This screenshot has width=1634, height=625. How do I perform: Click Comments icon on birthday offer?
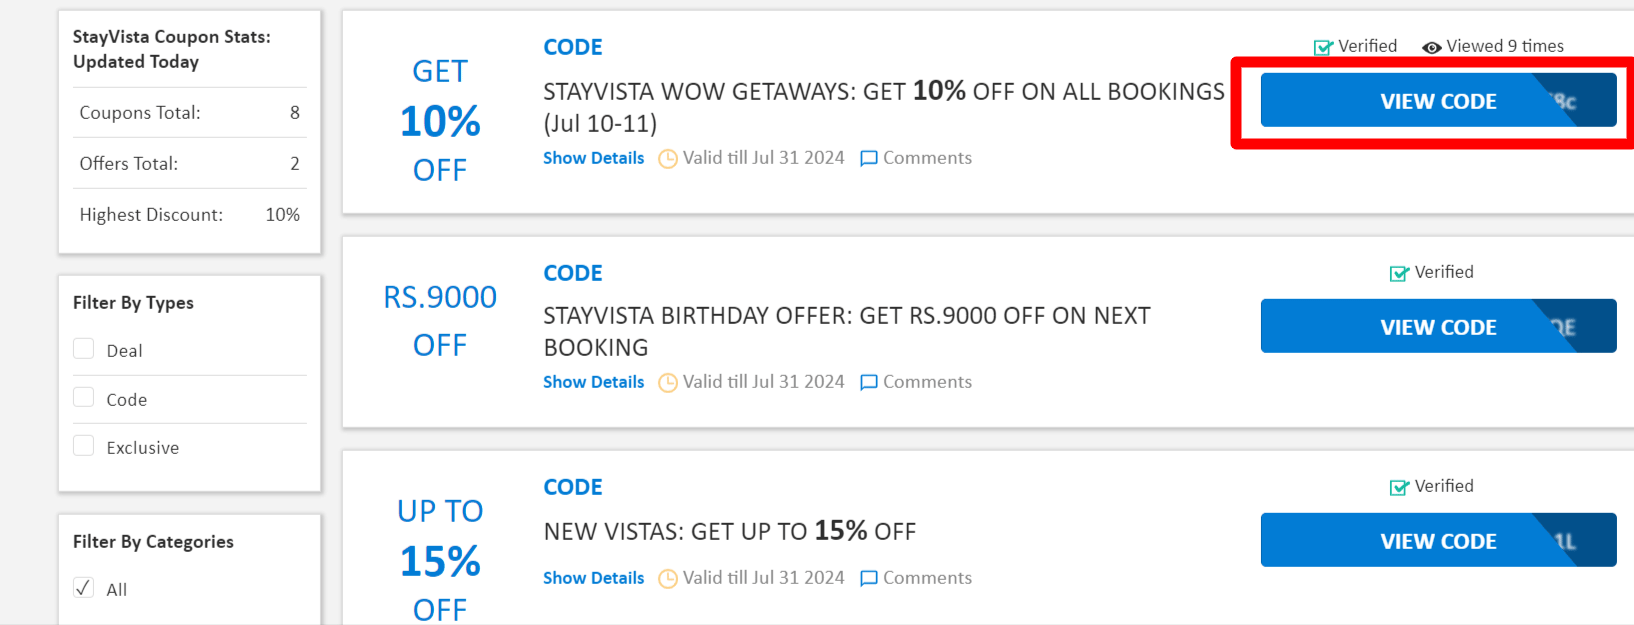coord(869,382)
